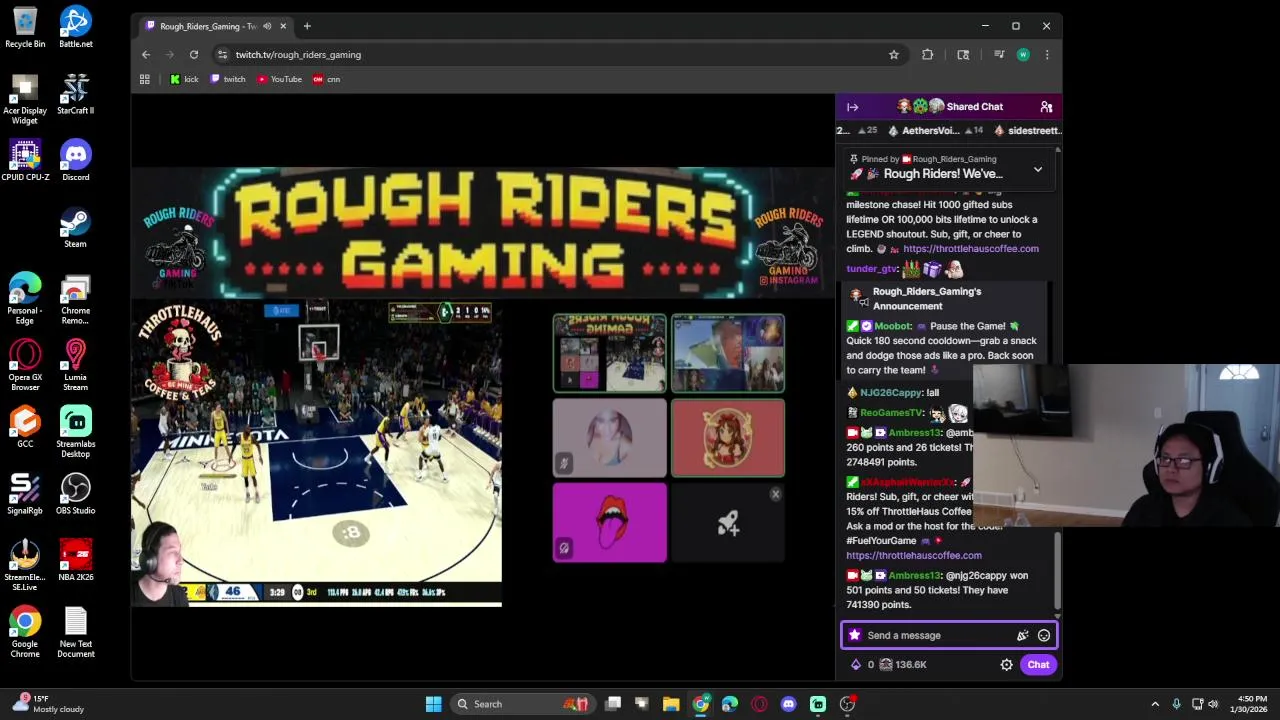The image size is (1280, 720).
Task: Open the twitch bookmark
Action: [228, 79]
